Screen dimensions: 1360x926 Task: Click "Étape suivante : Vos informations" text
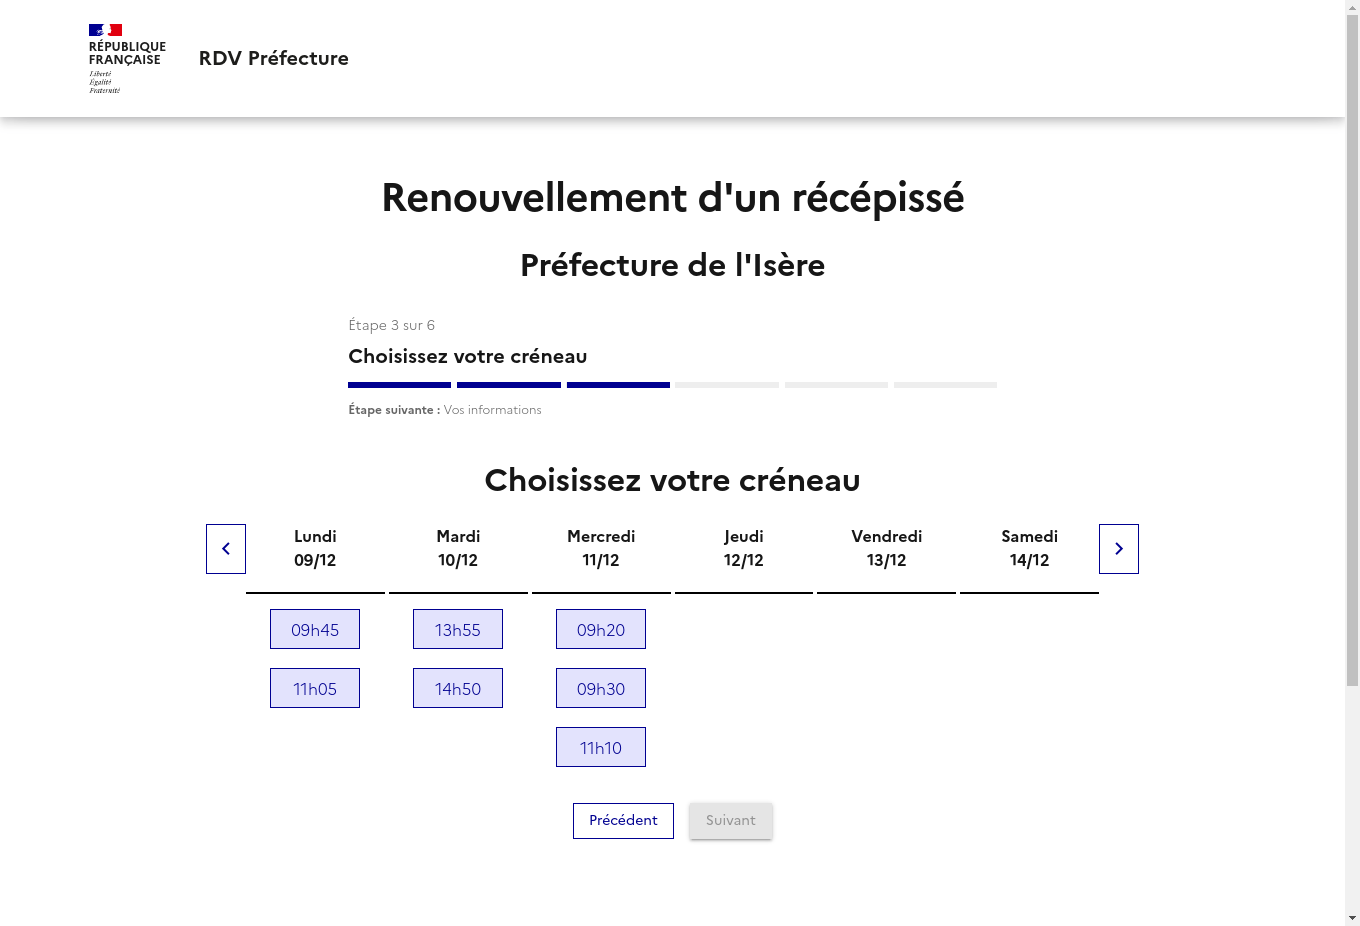point(445,410)
